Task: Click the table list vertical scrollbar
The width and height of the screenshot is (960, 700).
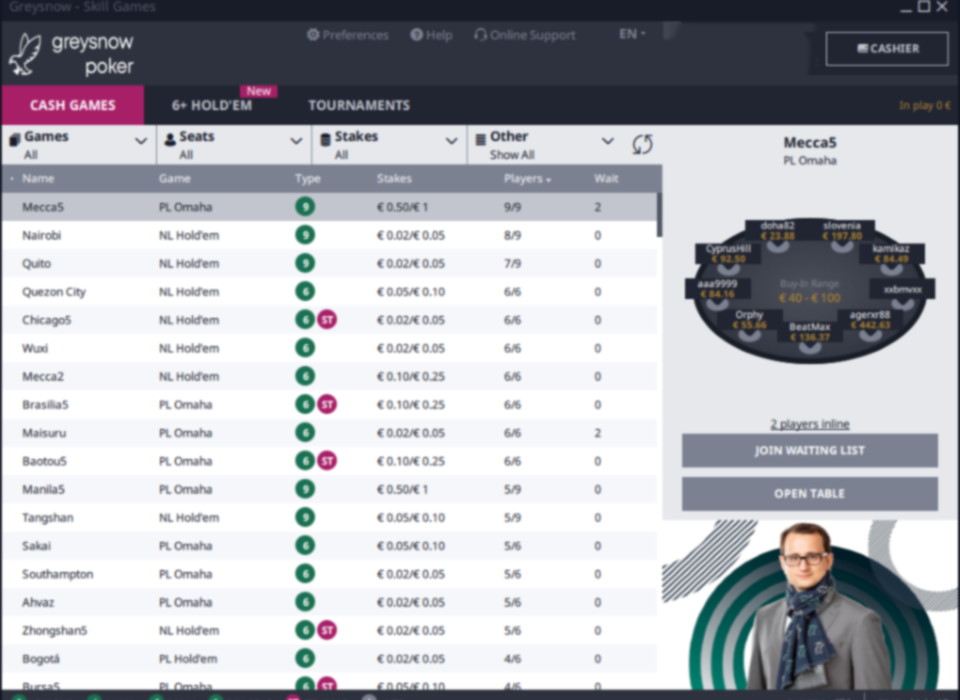Action: (659, 214)
